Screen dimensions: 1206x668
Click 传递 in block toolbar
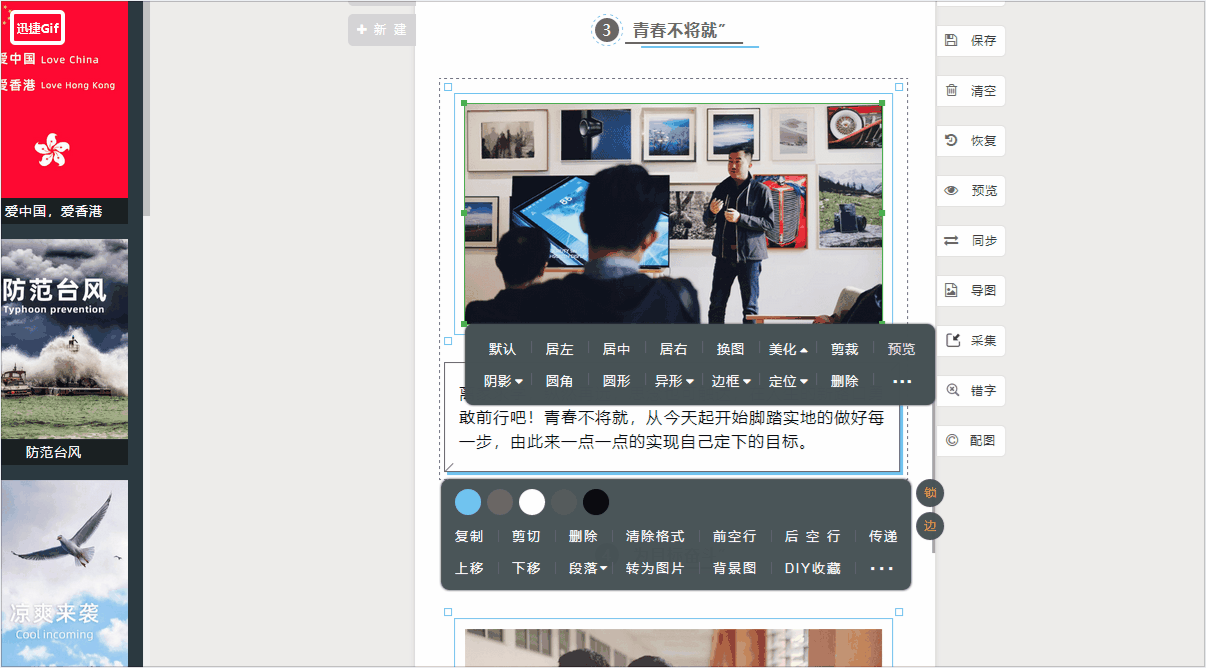(x=883, y=536)
